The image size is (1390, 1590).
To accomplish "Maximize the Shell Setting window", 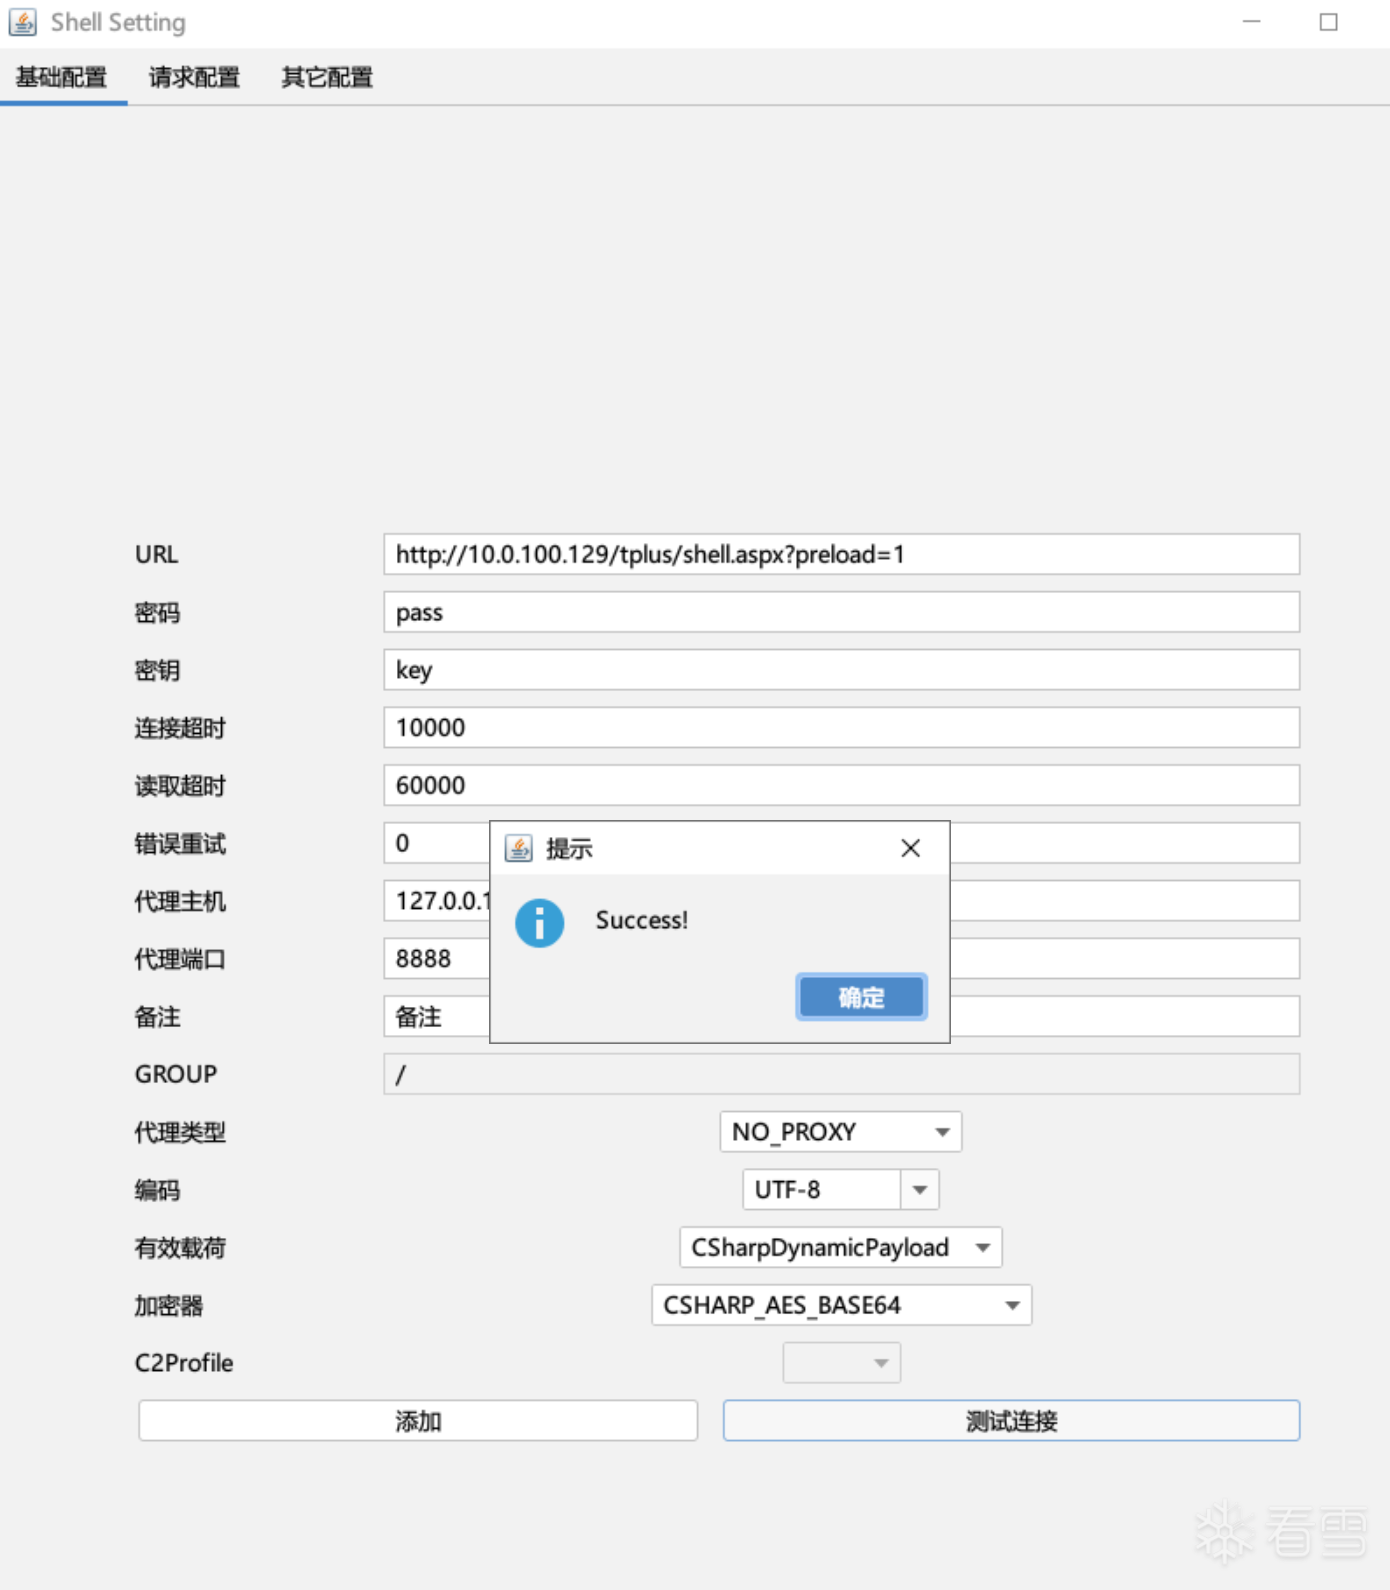I will [1328, 22].
